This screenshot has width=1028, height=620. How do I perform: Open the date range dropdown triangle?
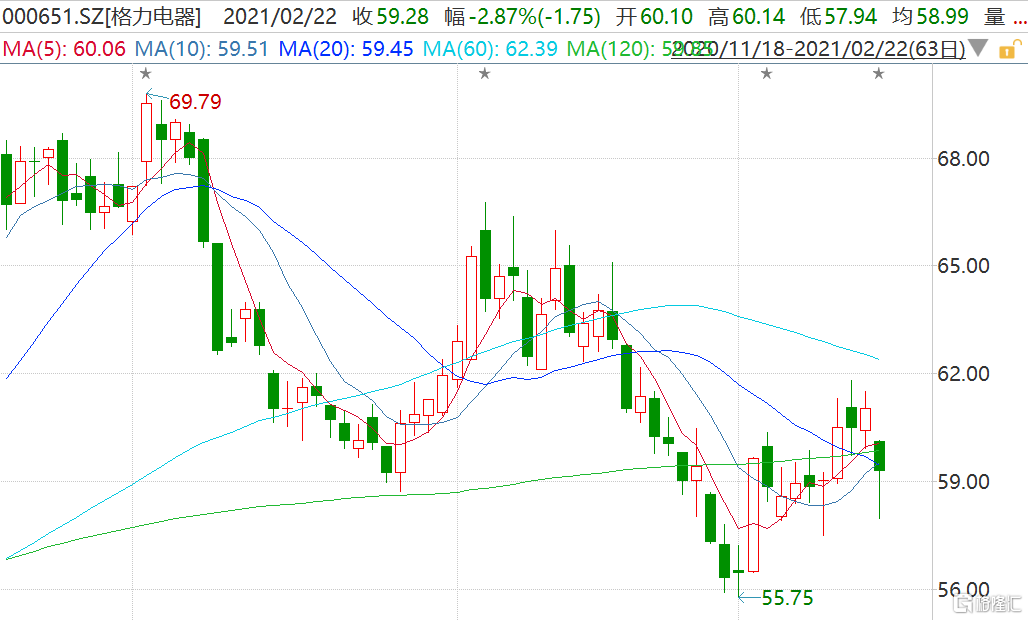978,48
